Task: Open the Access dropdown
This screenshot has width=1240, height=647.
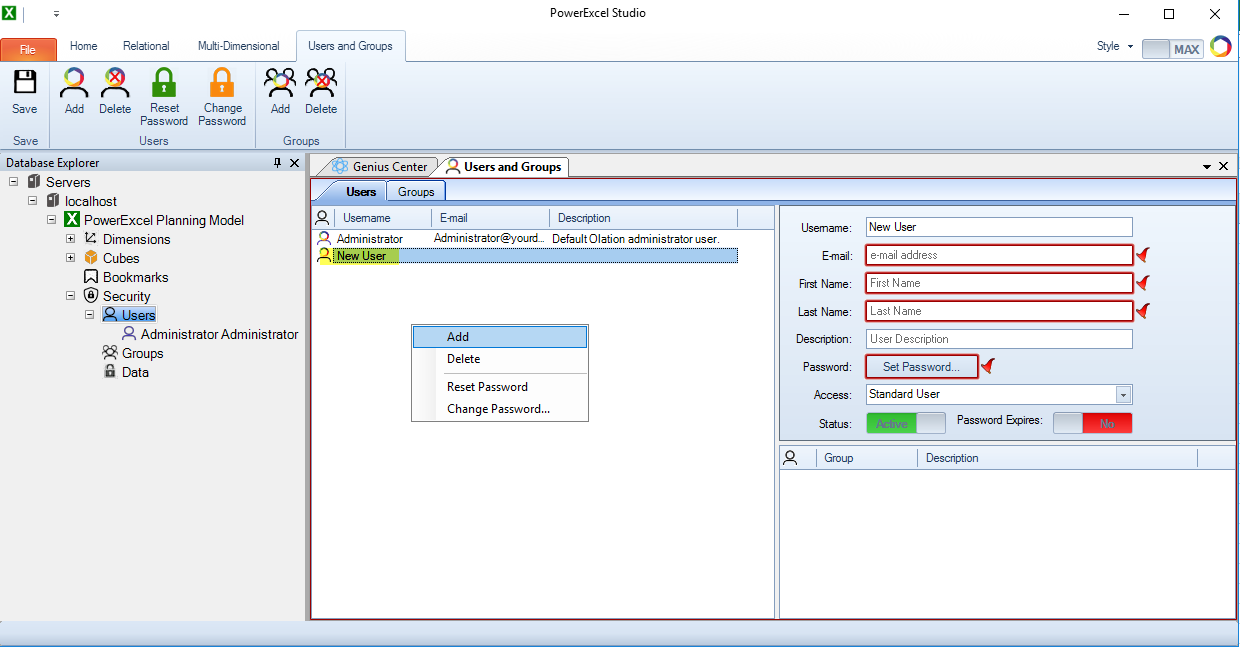Action: (x=1123, y=395)
